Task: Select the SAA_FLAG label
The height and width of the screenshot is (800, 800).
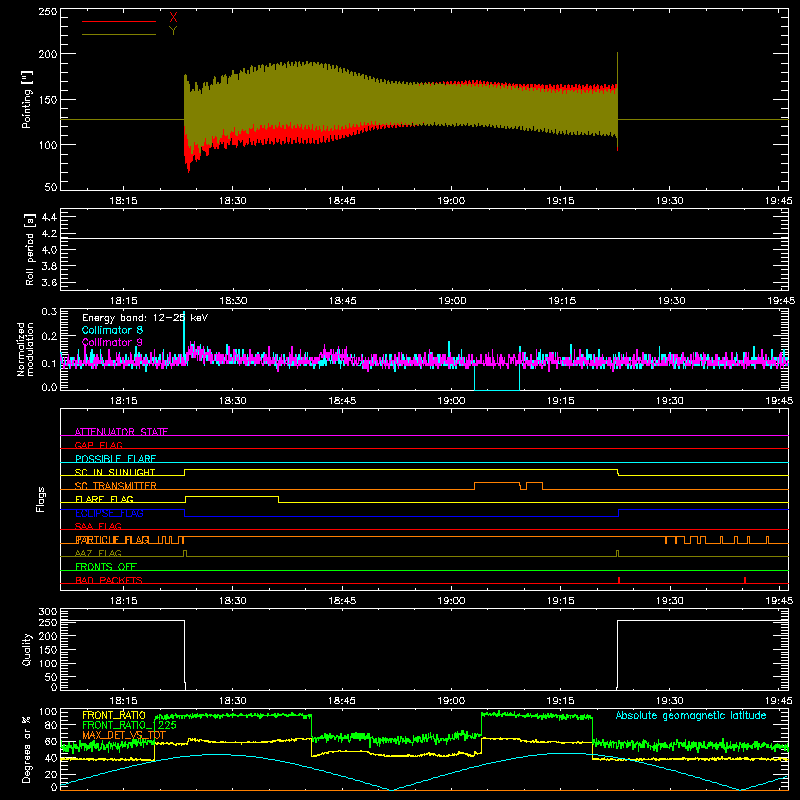Action: 98,526
